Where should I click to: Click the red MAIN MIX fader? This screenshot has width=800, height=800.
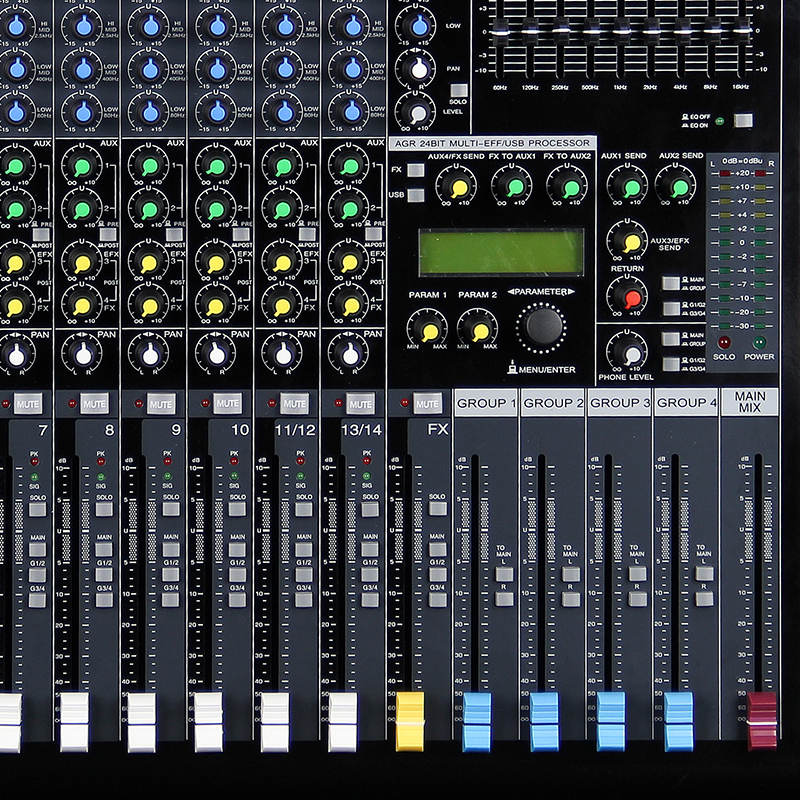click(x=763, y=717)
